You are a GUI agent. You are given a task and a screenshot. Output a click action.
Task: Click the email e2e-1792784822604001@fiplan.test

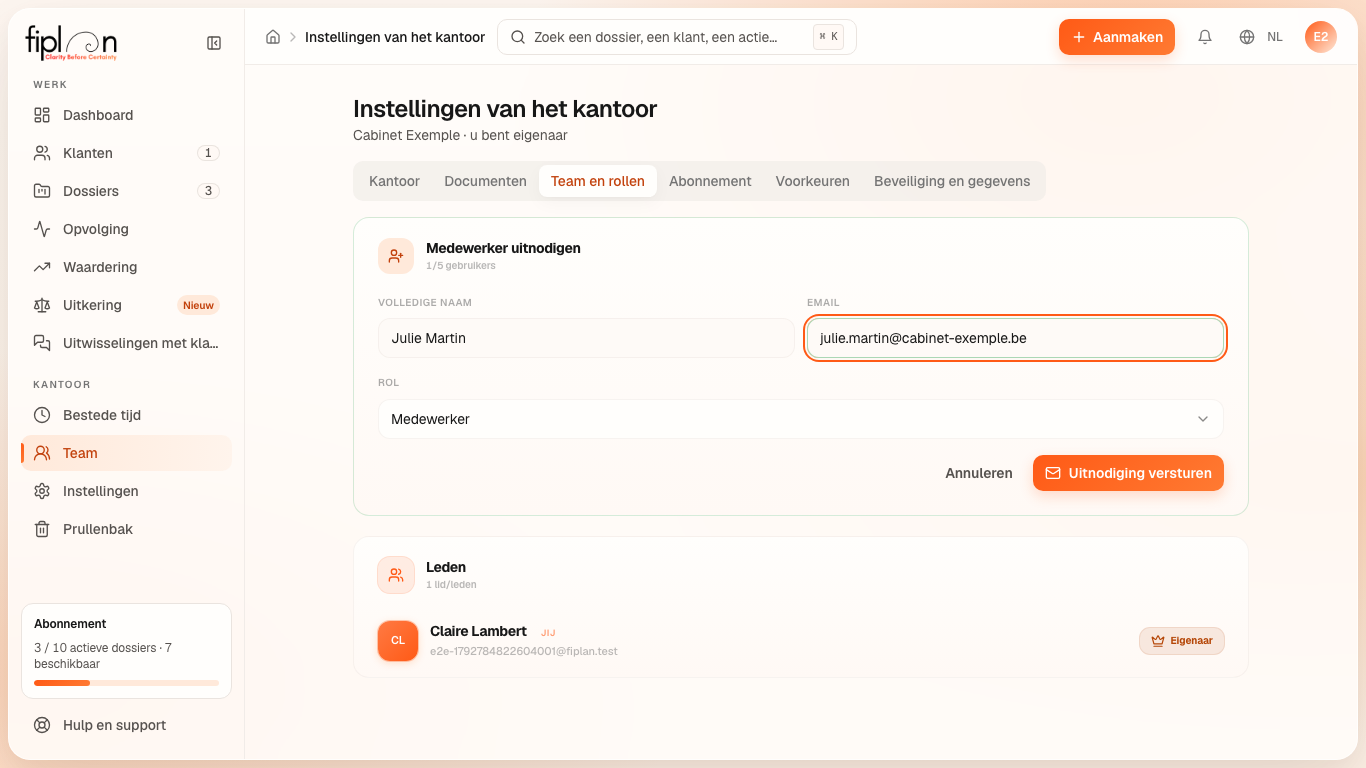(x=524, y=651)
